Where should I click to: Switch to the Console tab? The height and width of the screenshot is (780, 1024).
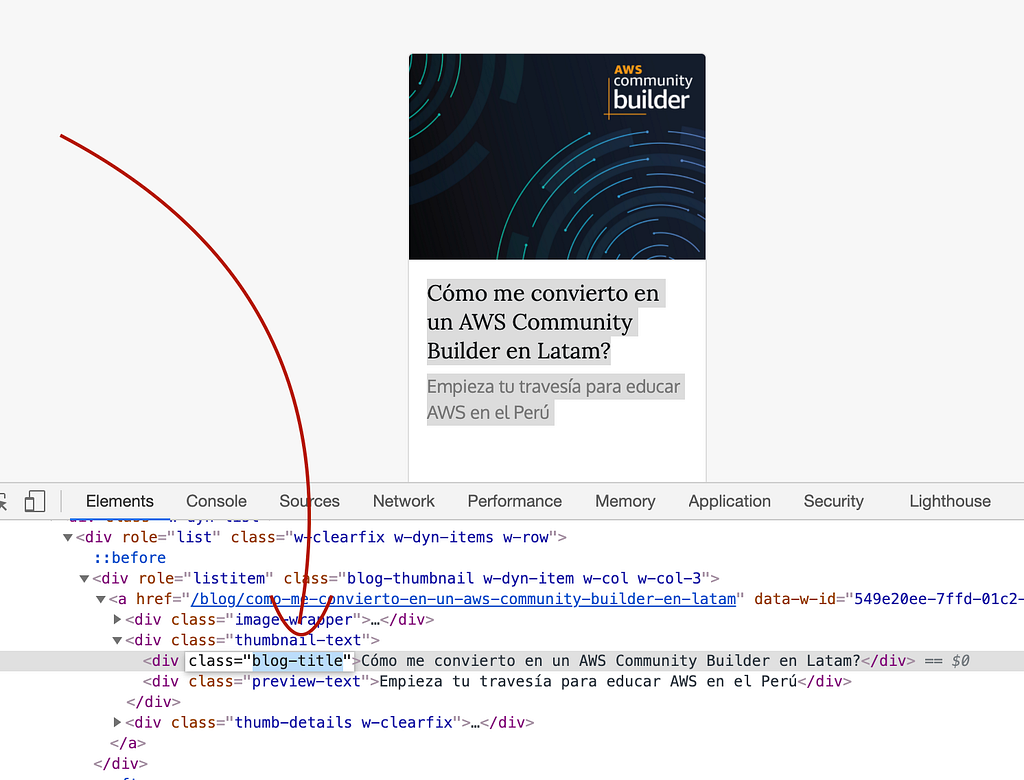coord(216,501)
